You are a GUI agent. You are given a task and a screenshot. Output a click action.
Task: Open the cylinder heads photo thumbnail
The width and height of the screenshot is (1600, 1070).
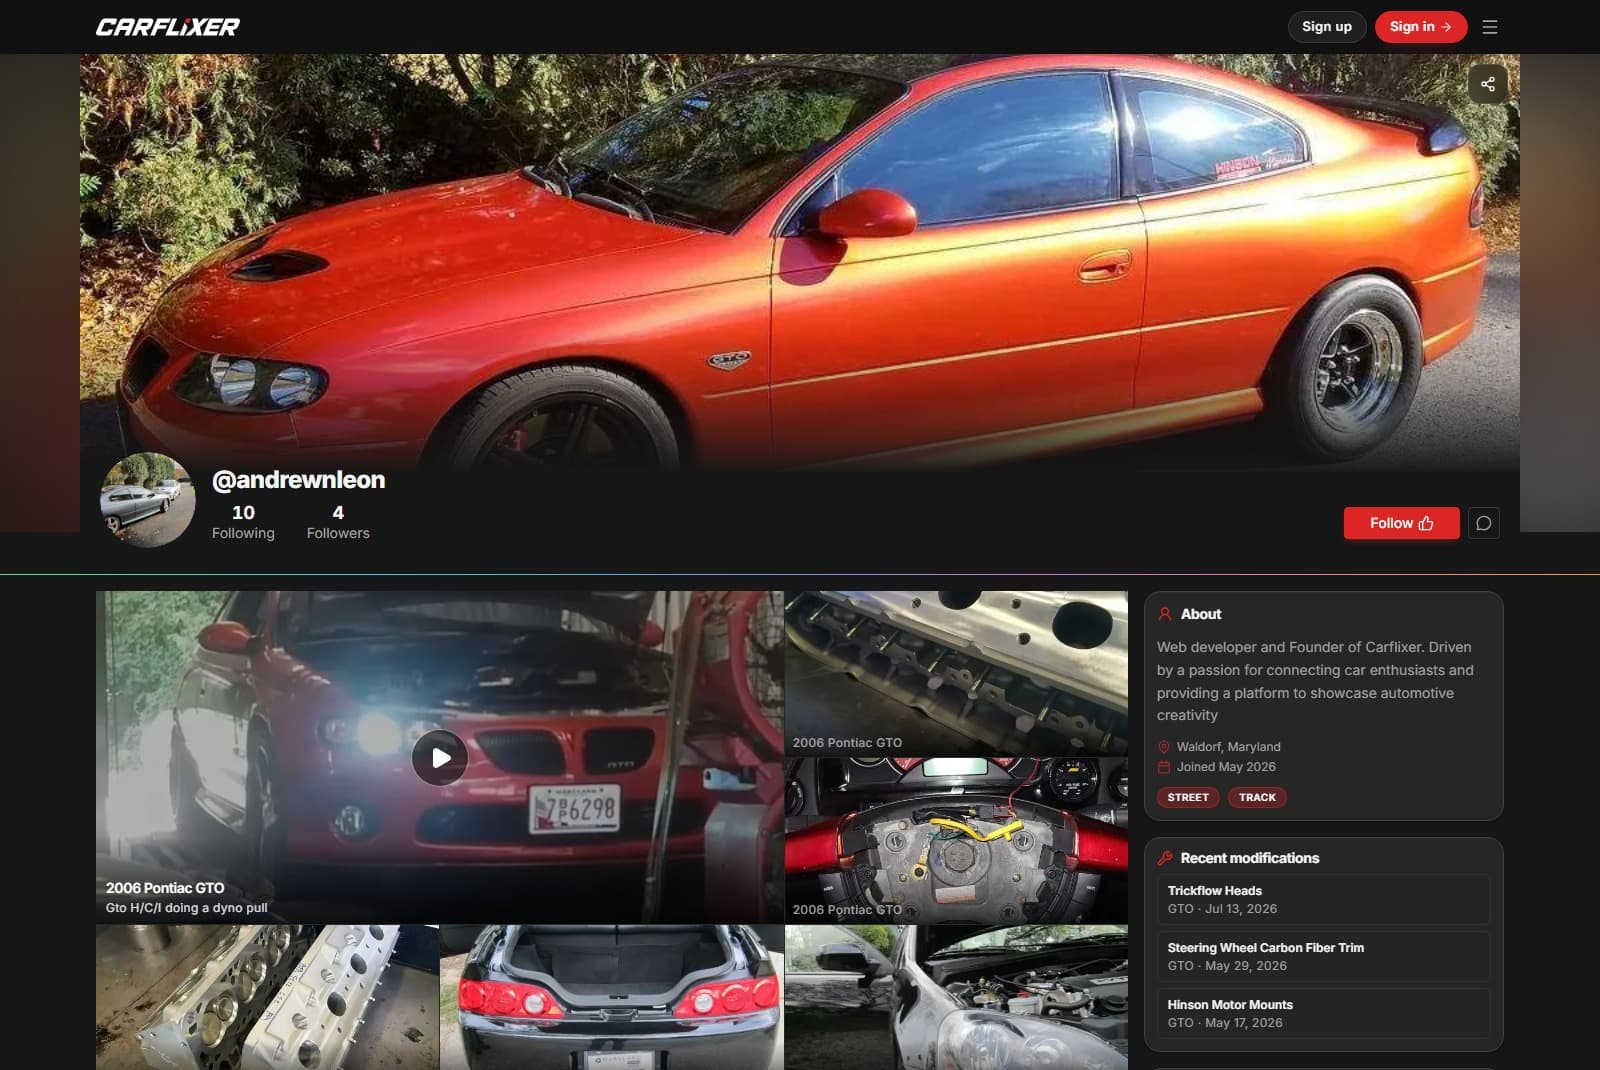click(267, 997)
